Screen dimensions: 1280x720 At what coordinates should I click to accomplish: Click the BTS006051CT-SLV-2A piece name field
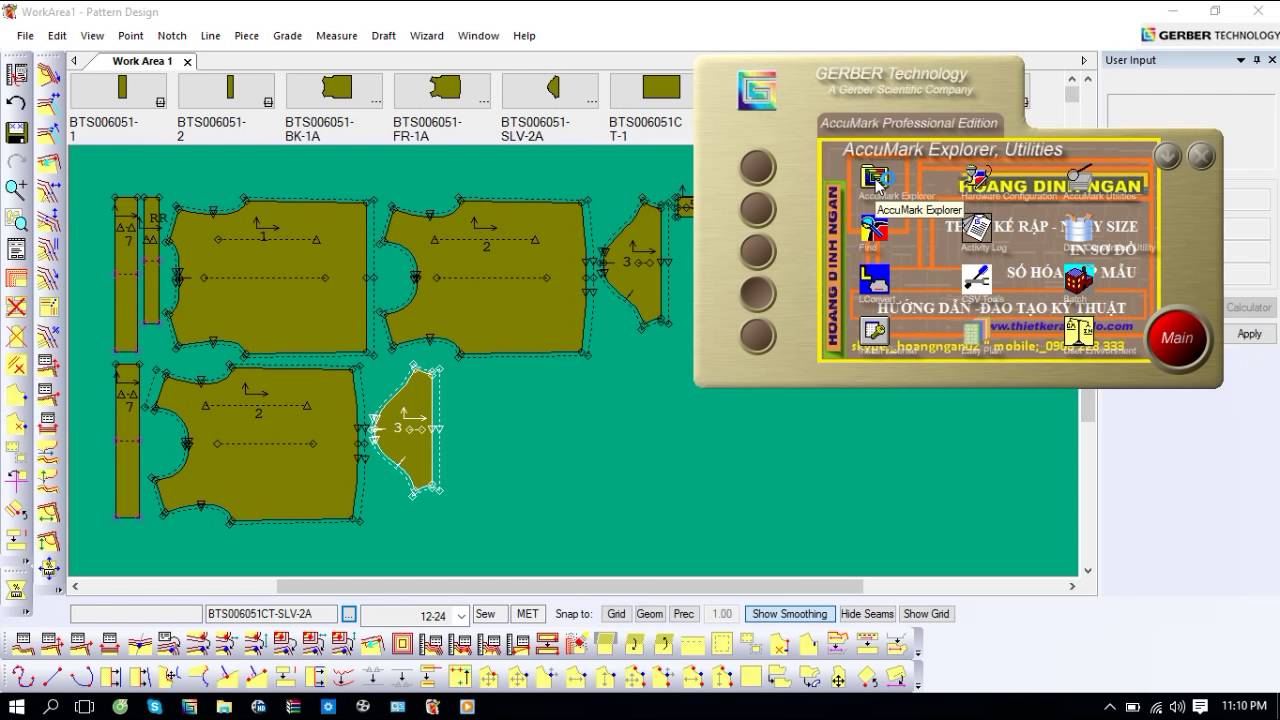[270, 614]
